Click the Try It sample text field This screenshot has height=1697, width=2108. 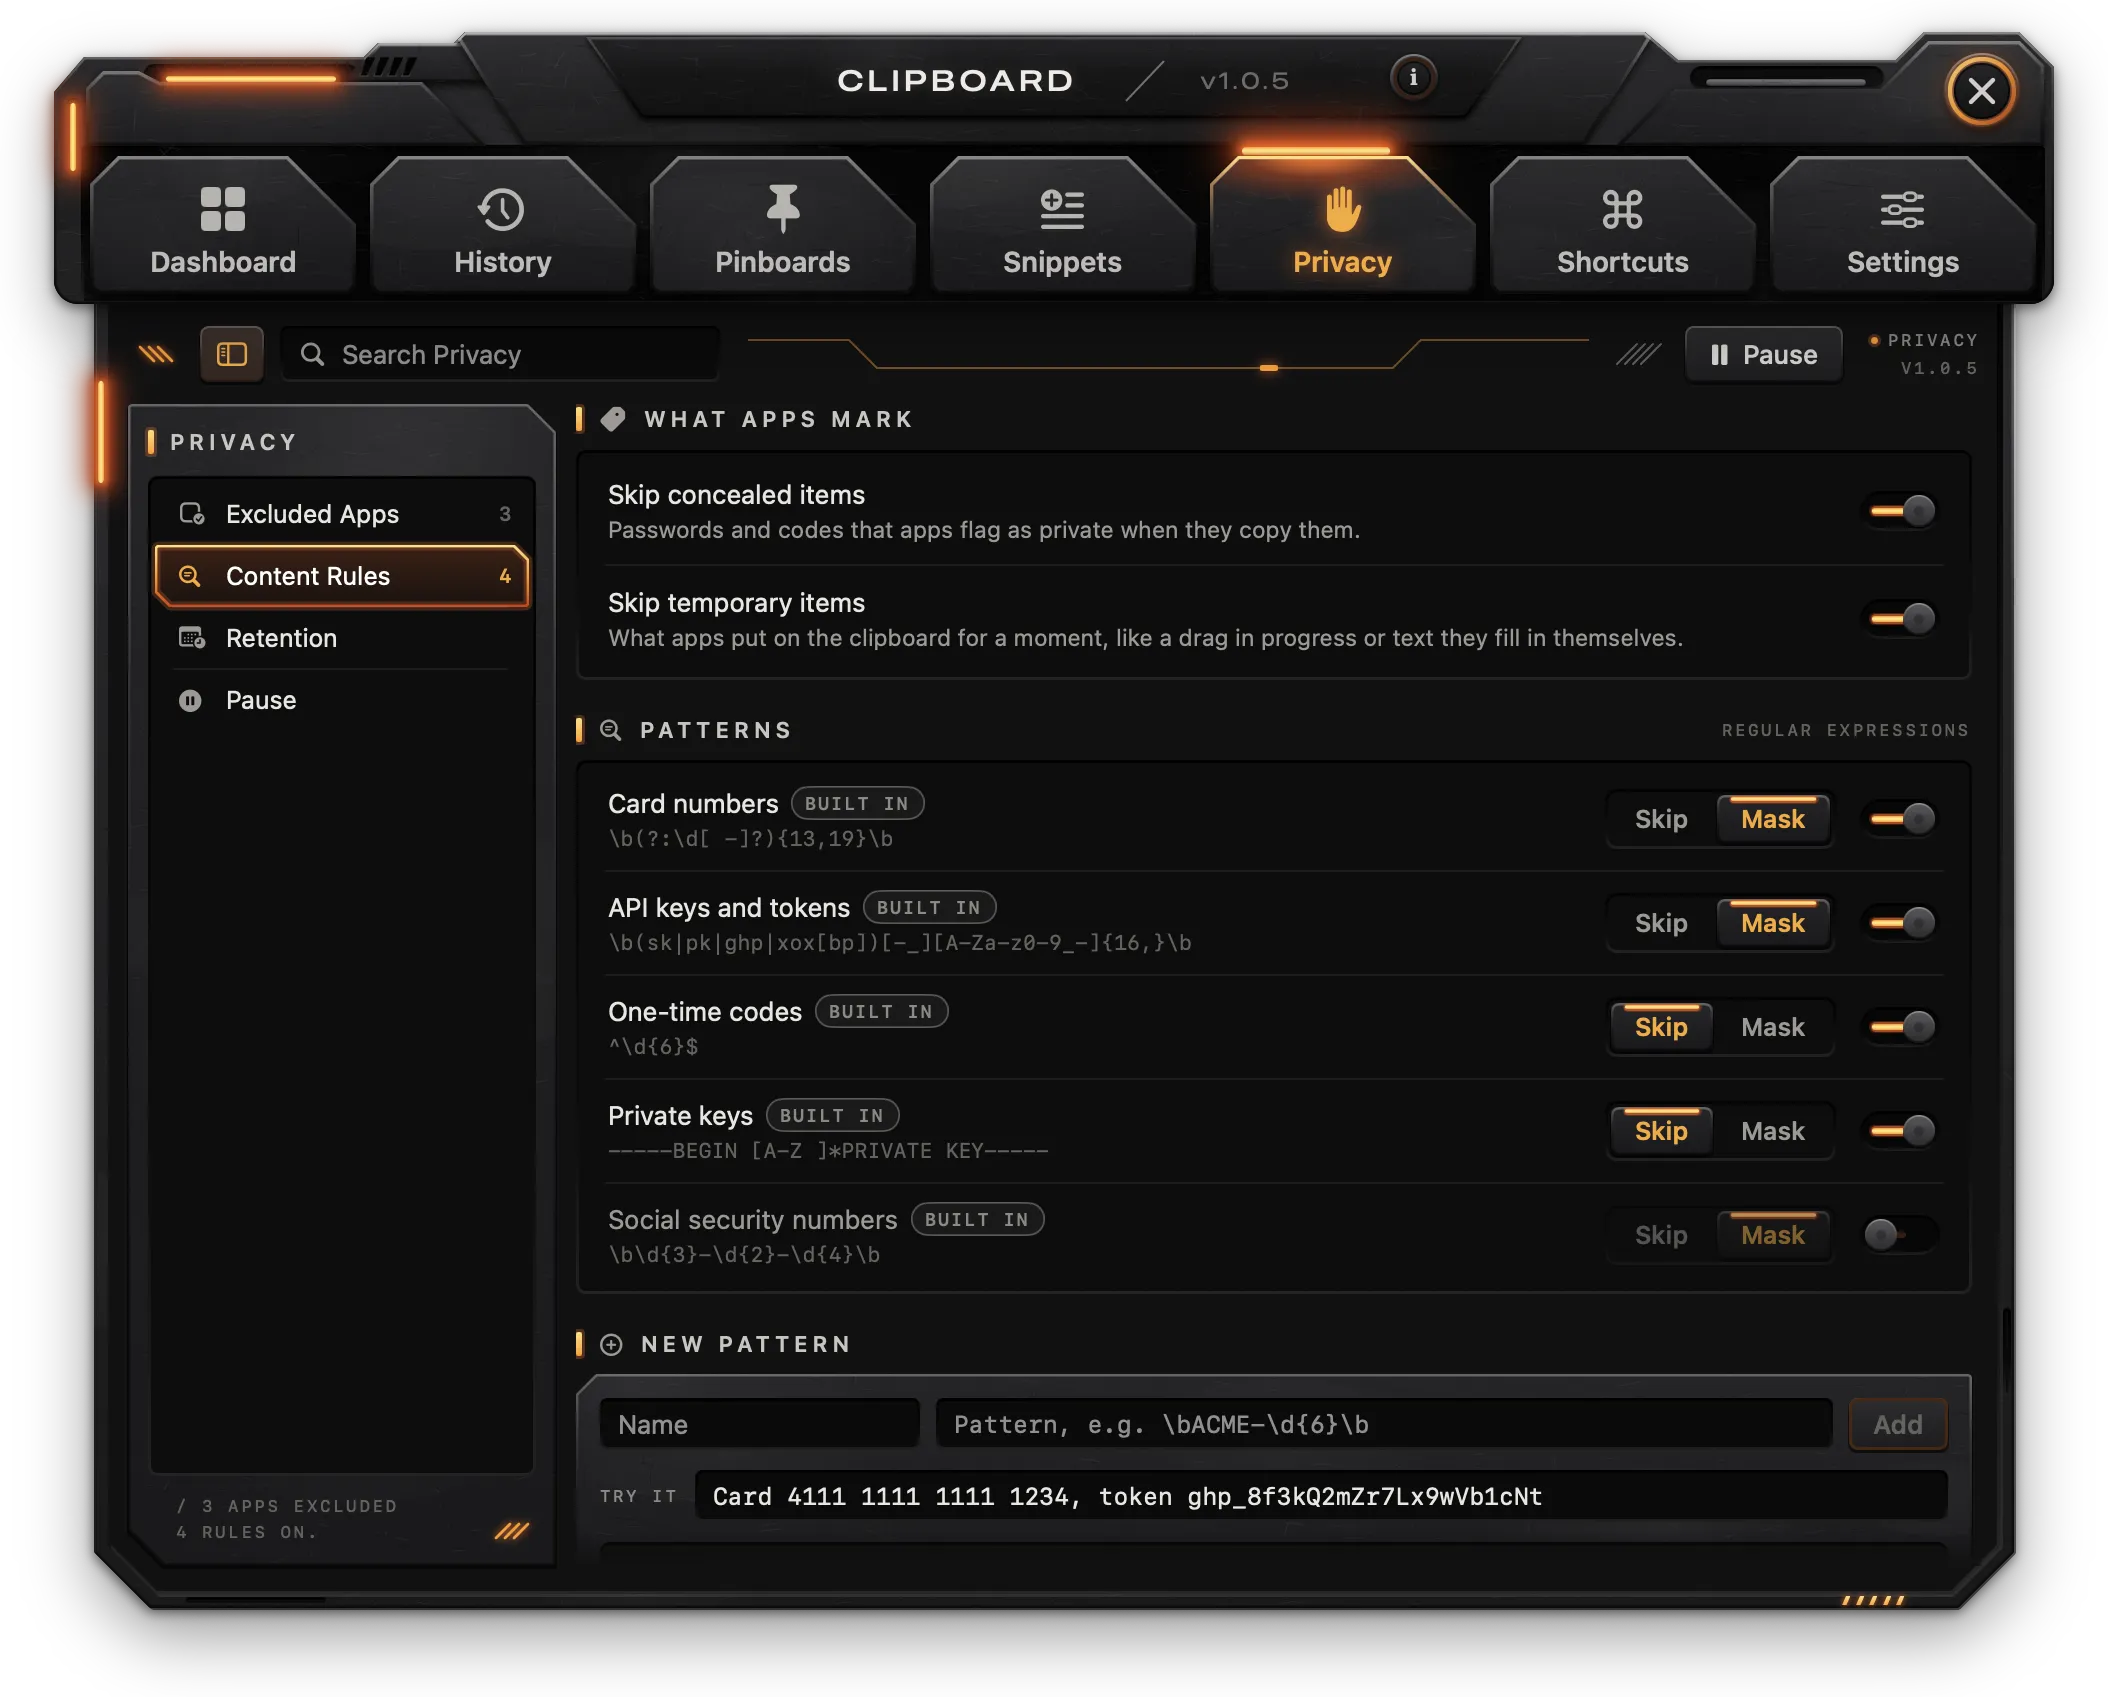point(1321,1496)
